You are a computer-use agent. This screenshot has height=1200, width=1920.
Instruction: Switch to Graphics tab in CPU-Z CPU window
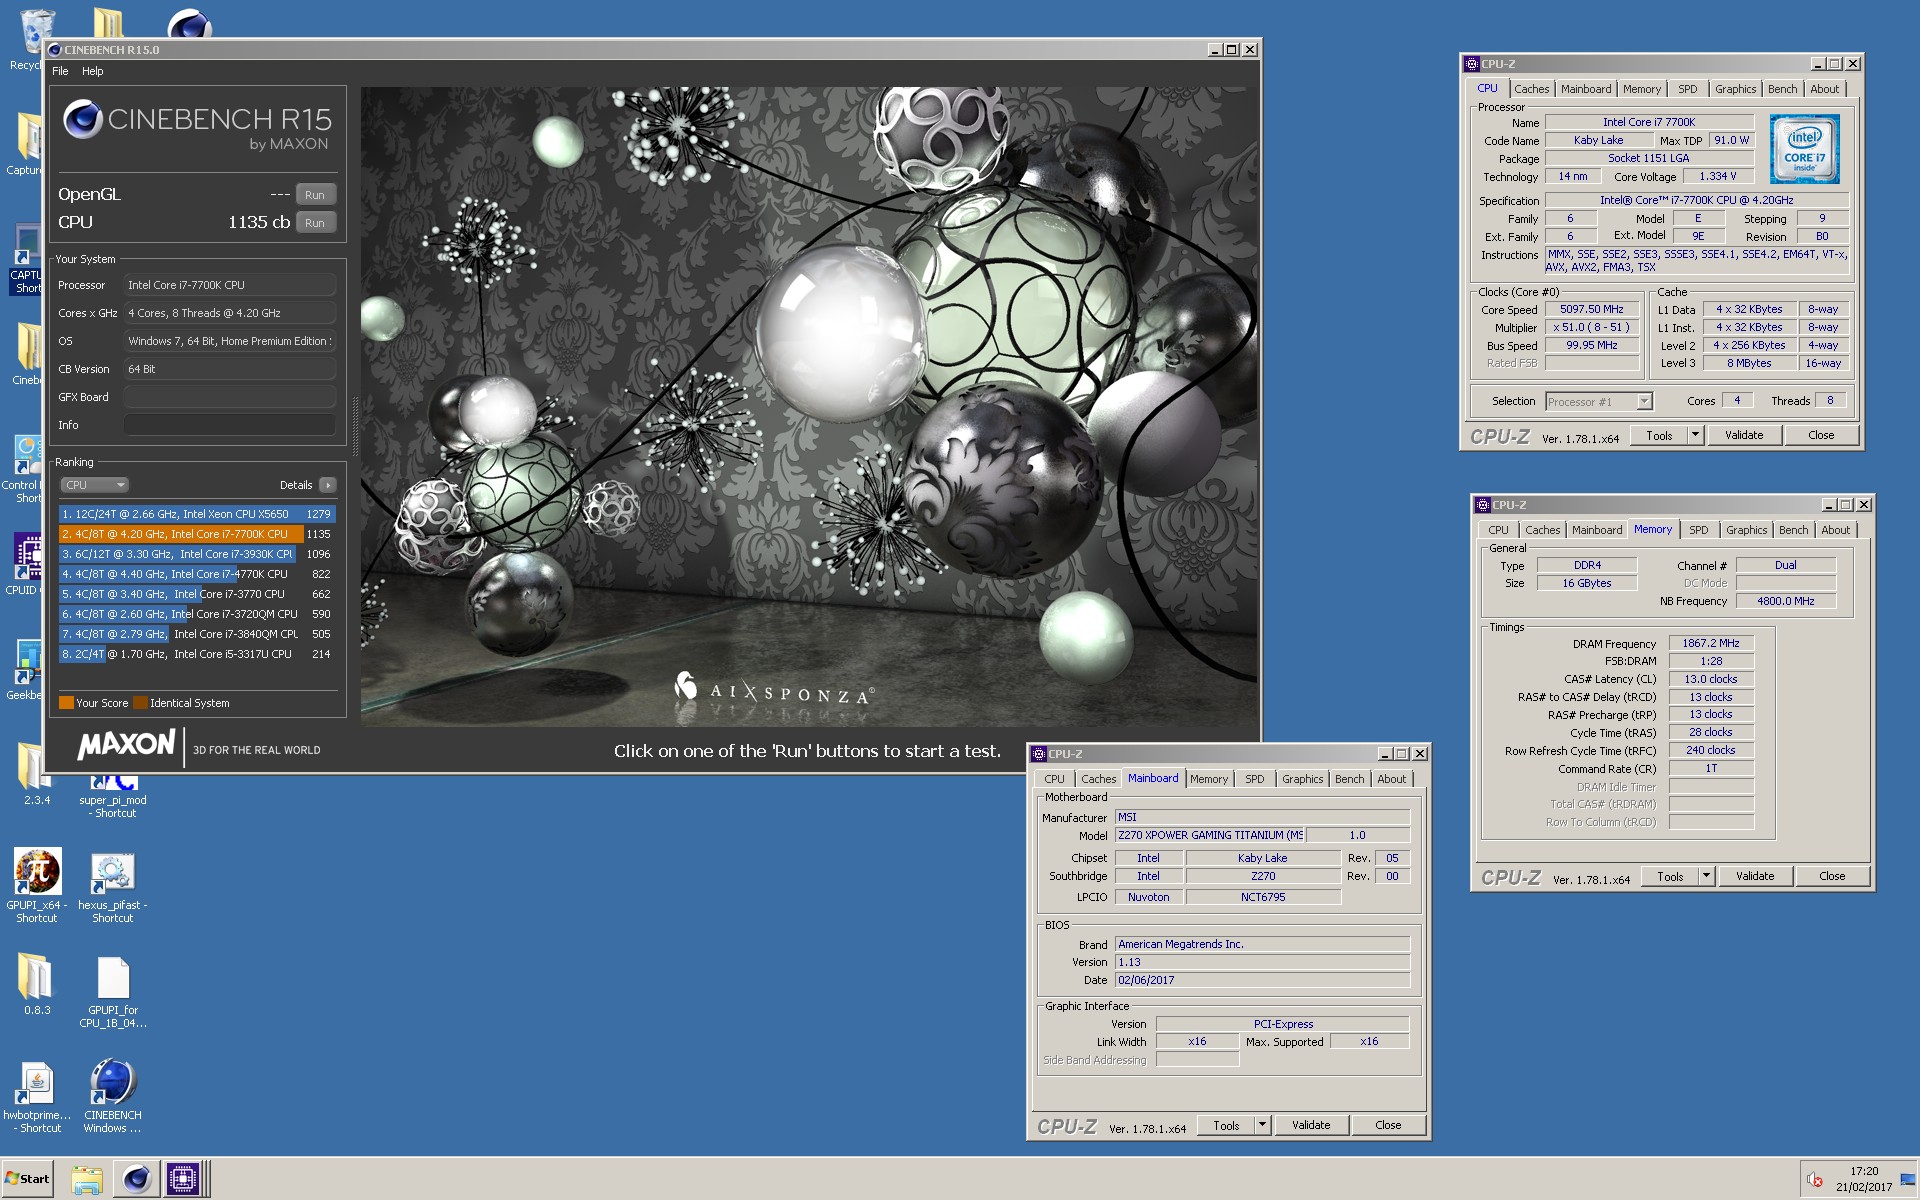point(1735,89)
